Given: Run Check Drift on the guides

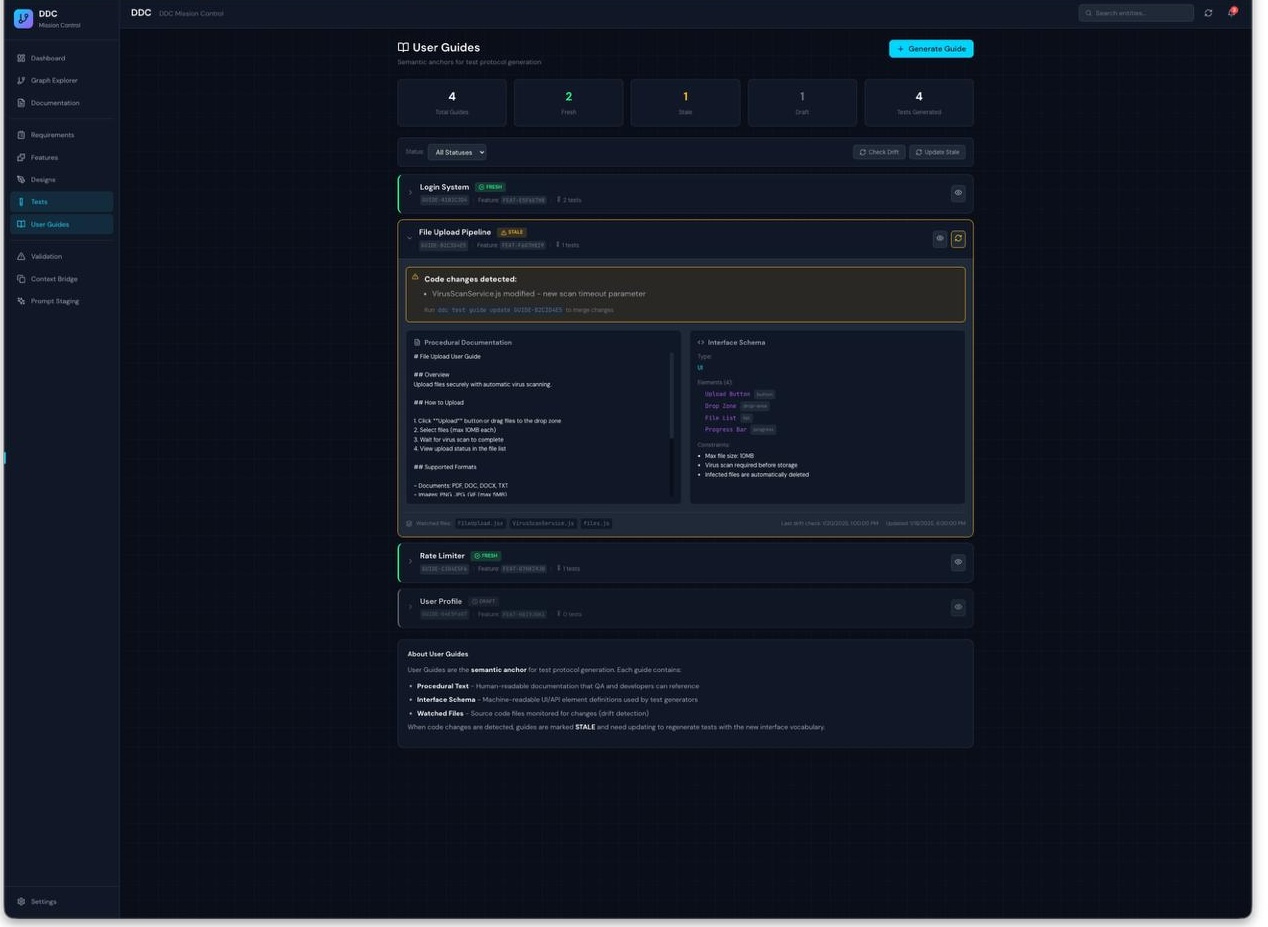Looking at the screenshot, I should (879, 151).
